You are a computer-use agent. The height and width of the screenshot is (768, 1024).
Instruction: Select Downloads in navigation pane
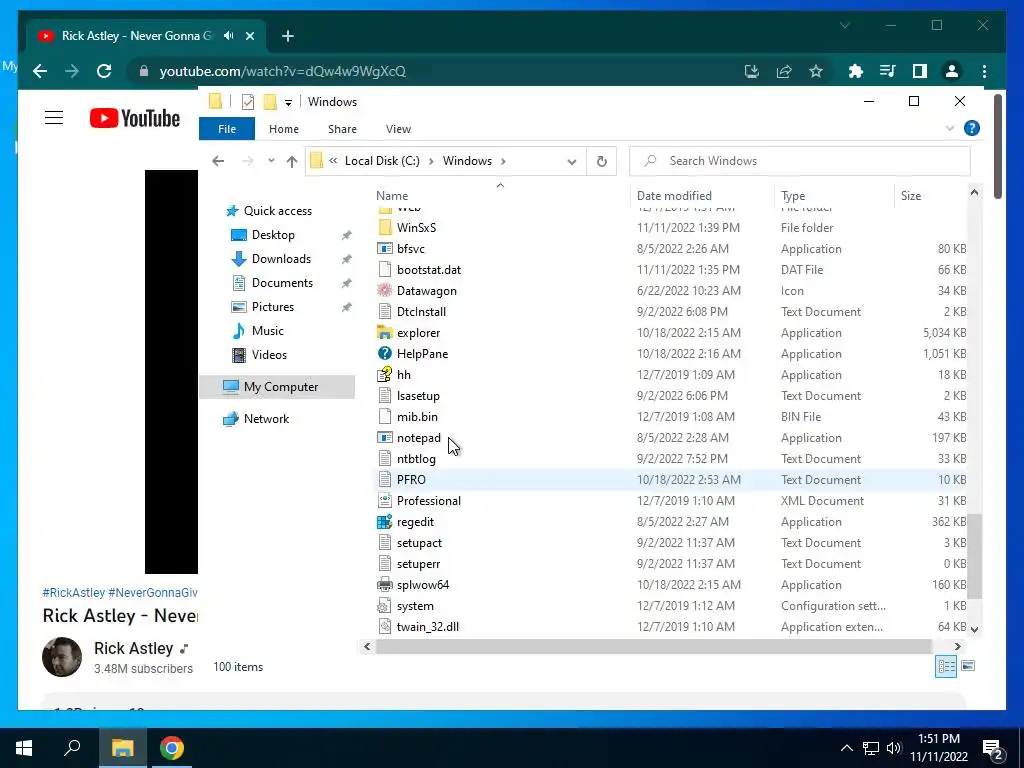click(x=281, y=259)
